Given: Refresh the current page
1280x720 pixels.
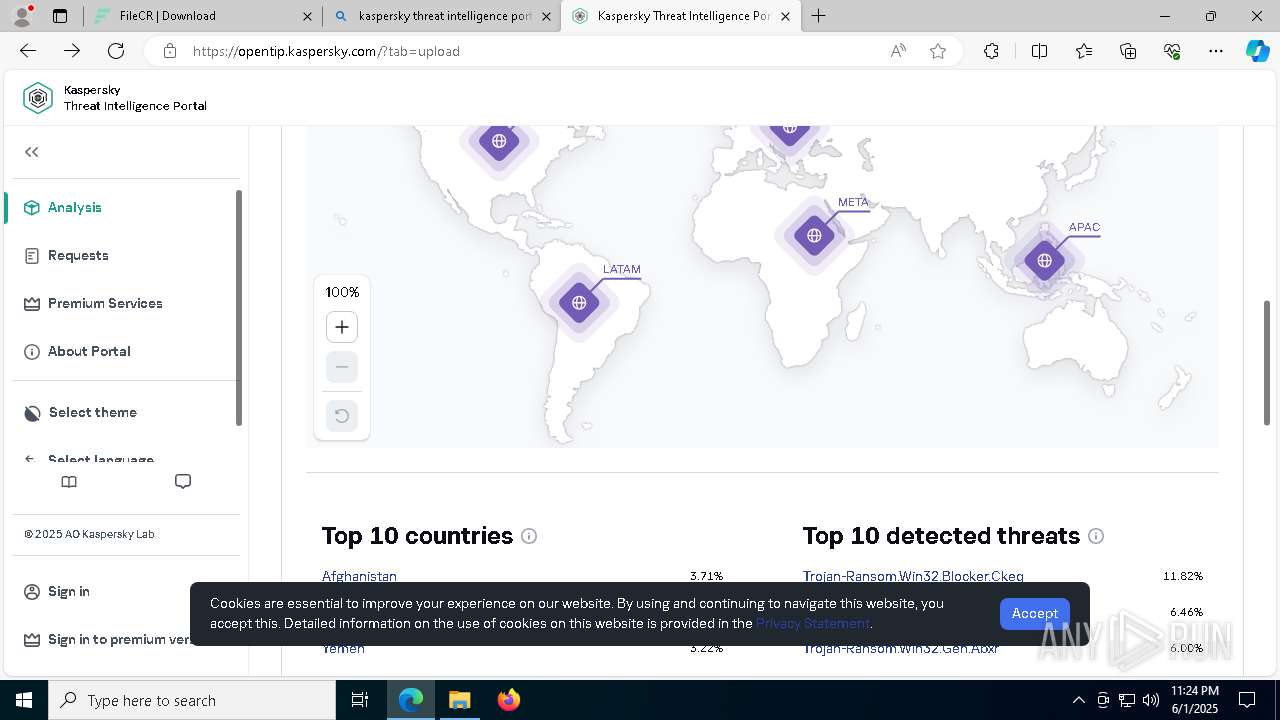Looking at the screenshot, I should 116,51.
